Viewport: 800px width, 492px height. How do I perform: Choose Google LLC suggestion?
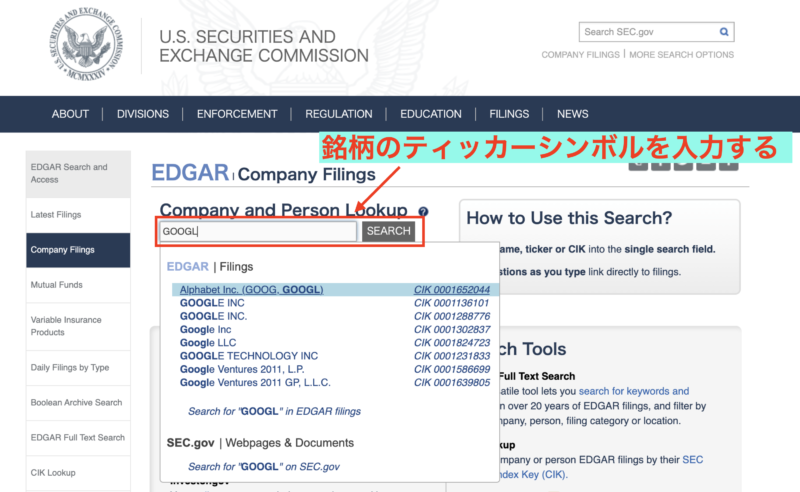tap(208, 342)
